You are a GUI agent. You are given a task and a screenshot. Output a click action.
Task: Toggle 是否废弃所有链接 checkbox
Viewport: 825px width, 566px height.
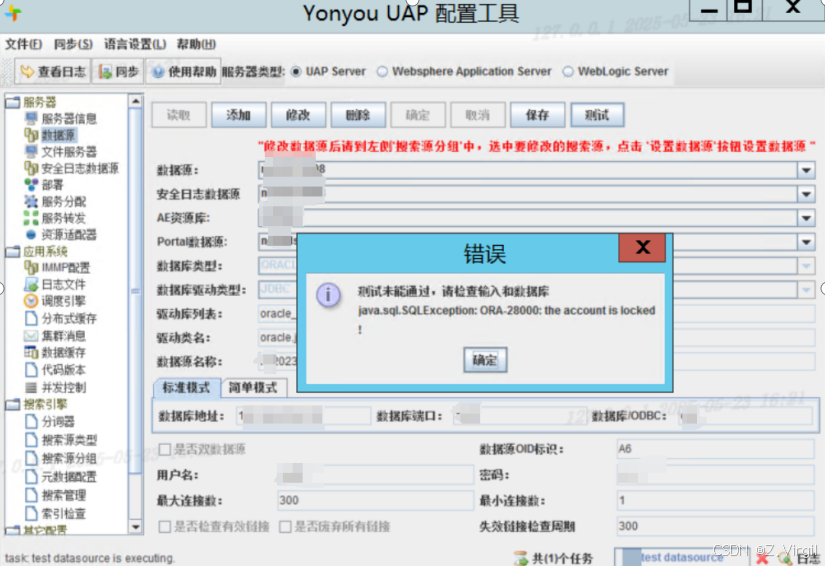[x=285, y=527]
